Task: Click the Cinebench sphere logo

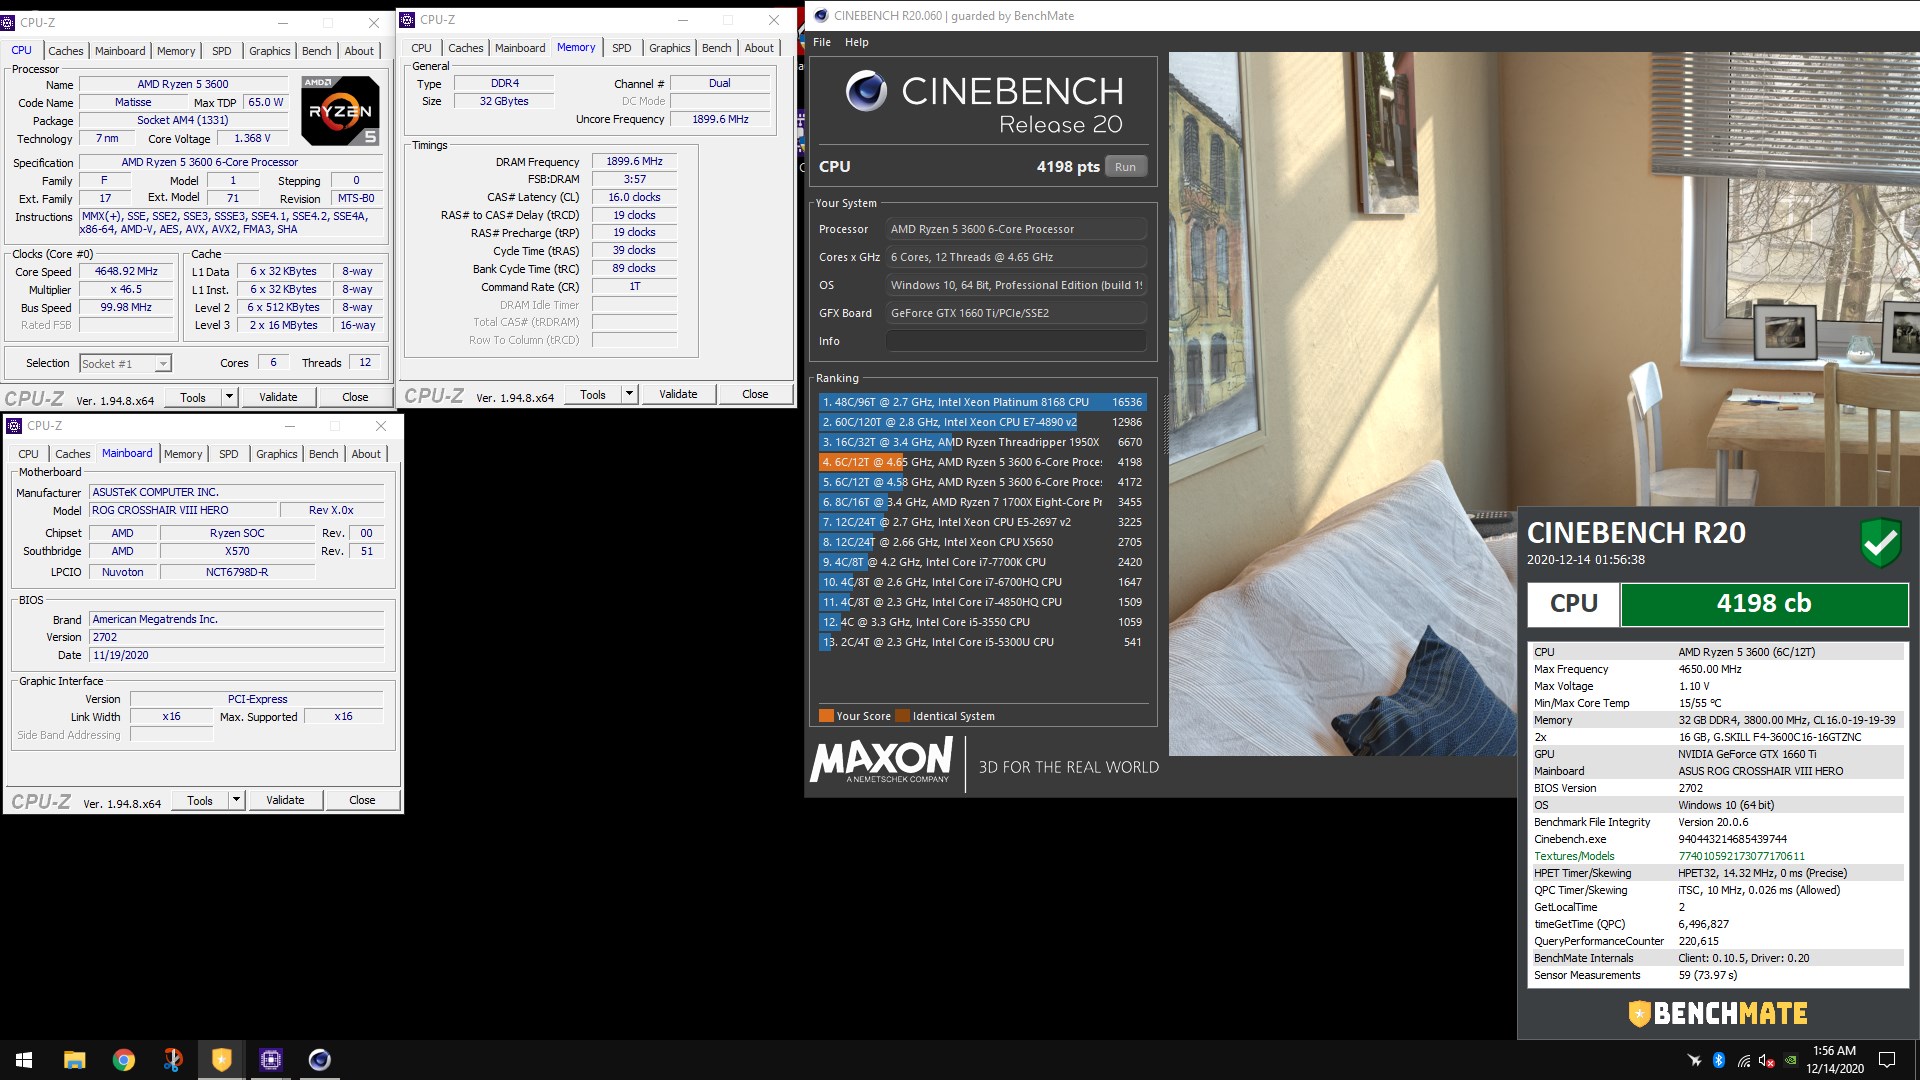Action: [x=866, y=91]
